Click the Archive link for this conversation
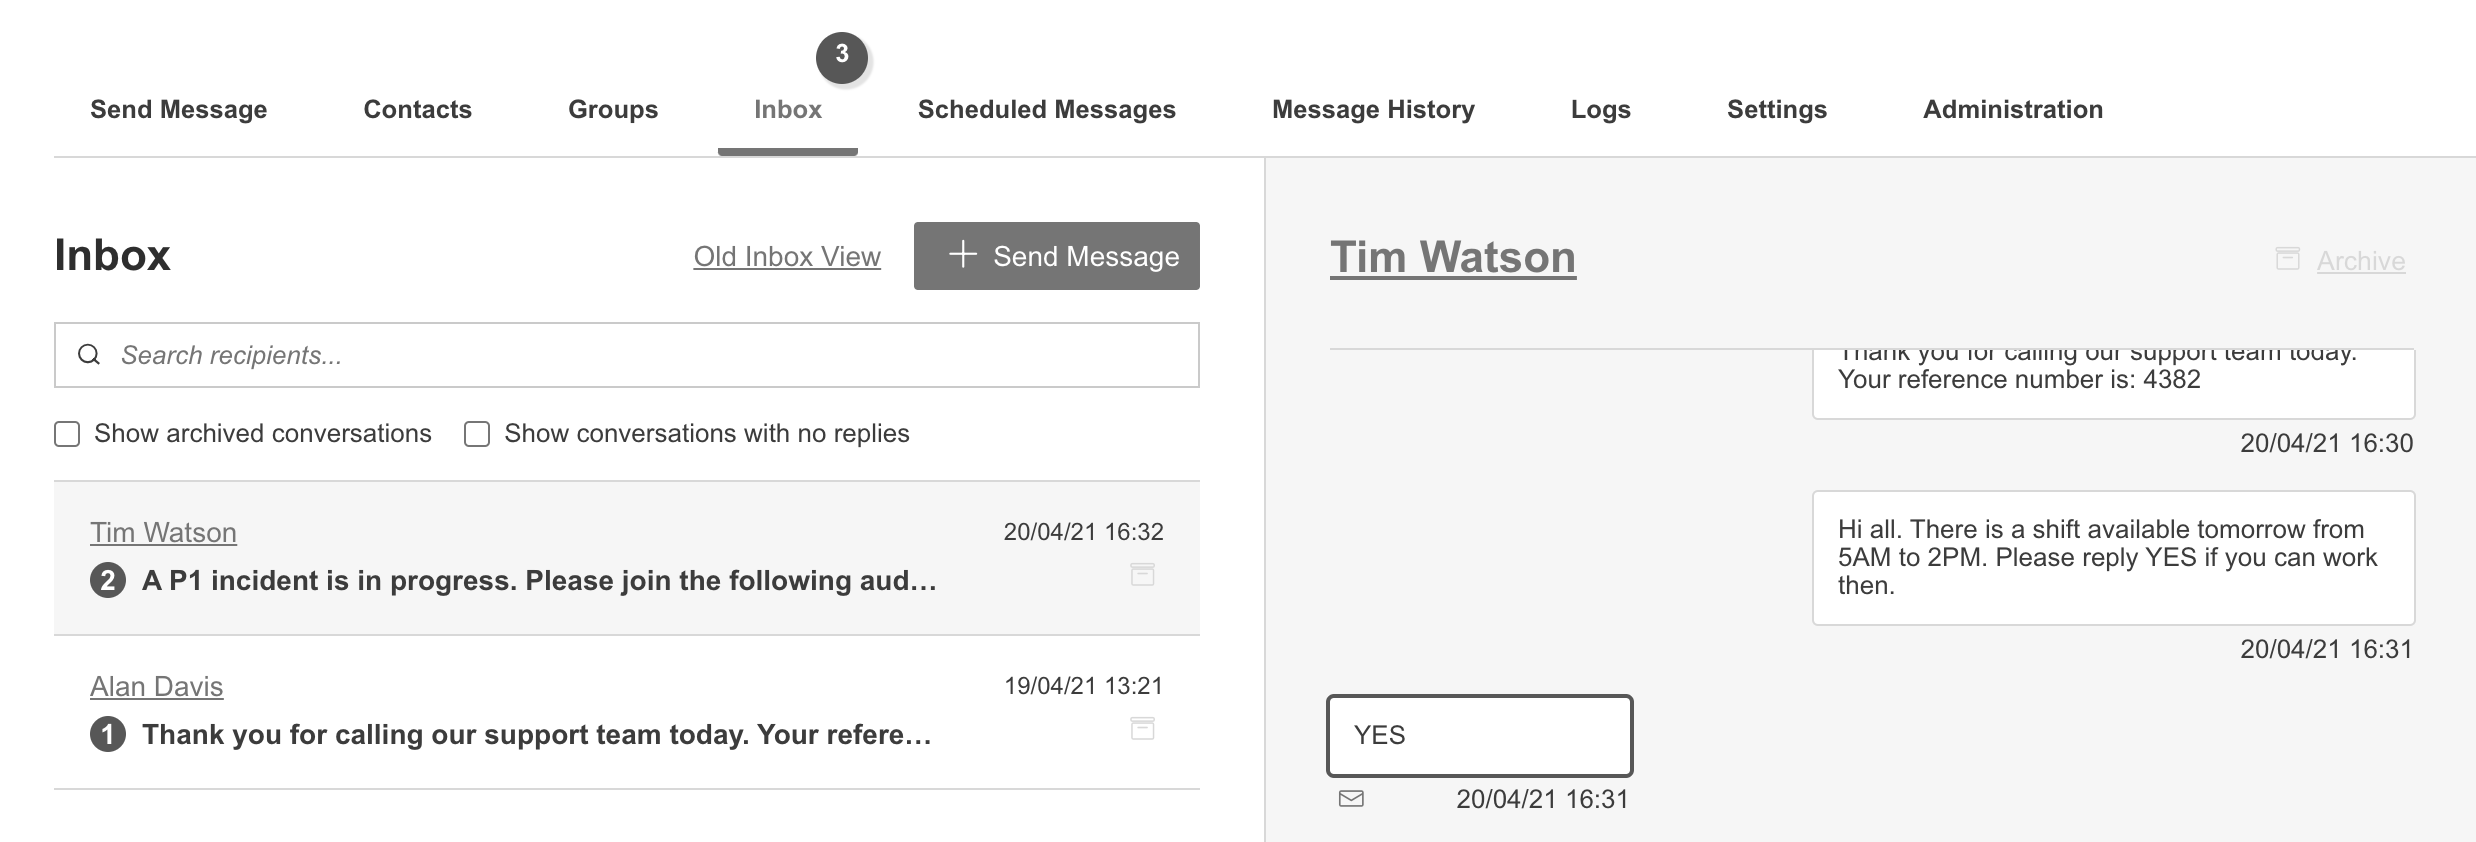Viewport: 2476px width, 842px height. point(2360,261)
